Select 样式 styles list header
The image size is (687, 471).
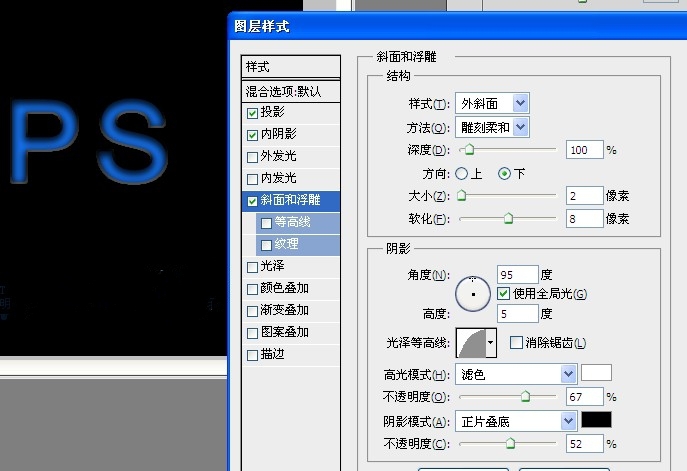290,67
